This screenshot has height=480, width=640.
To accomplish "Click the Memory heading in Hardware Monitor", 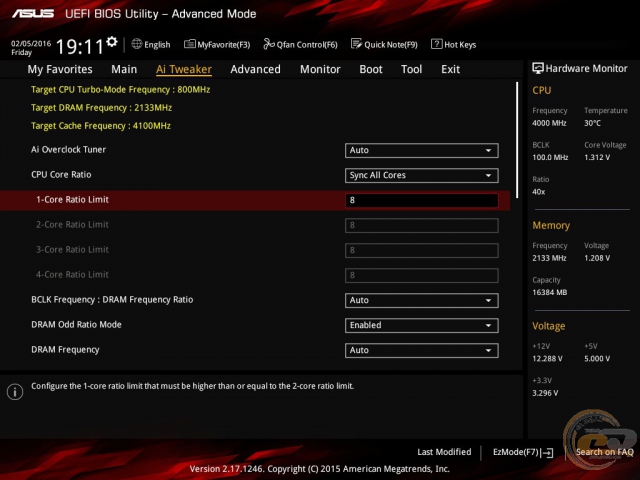I will click(x=551, y=225).
